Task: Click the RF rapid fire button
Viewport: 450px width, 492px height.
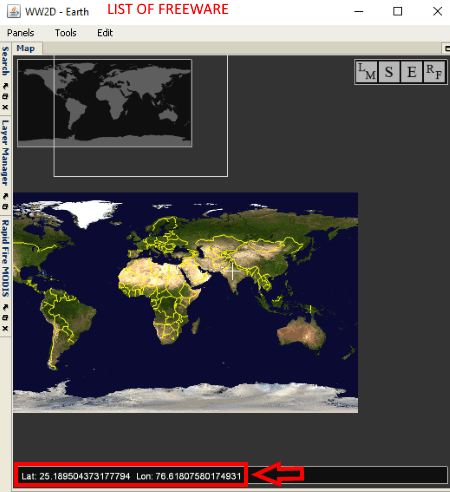Action: (x=434, y=72)
